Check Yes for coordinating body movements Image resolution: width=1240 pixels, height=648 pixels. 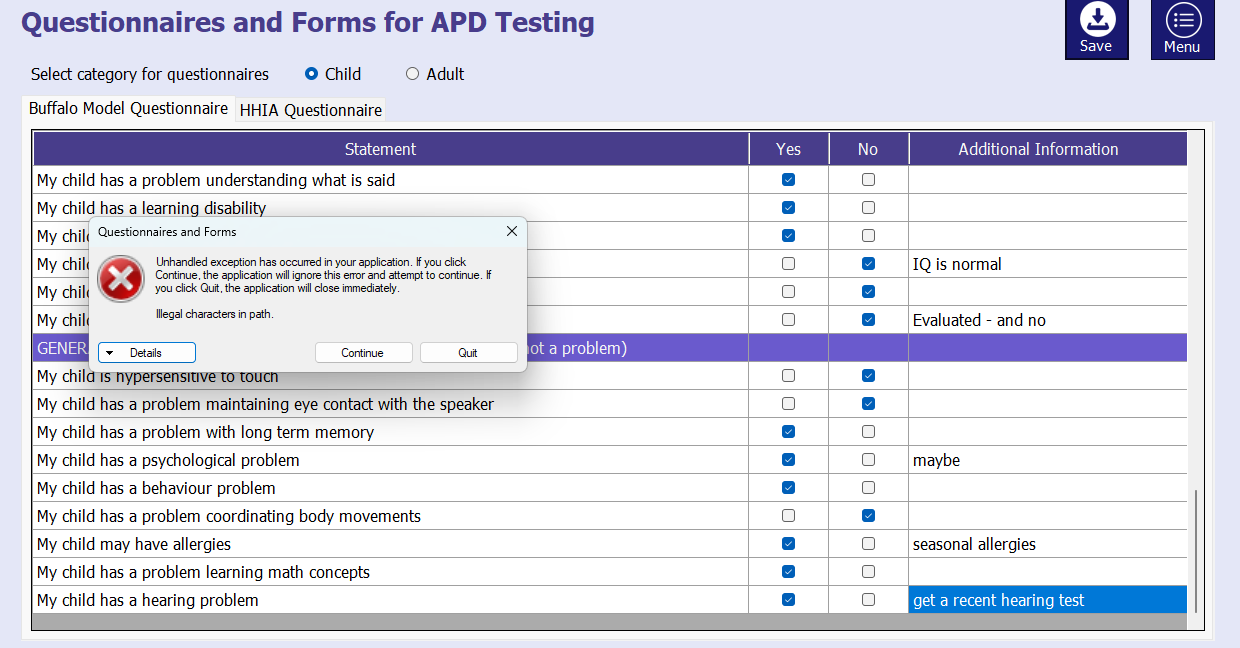pos(788,516)
